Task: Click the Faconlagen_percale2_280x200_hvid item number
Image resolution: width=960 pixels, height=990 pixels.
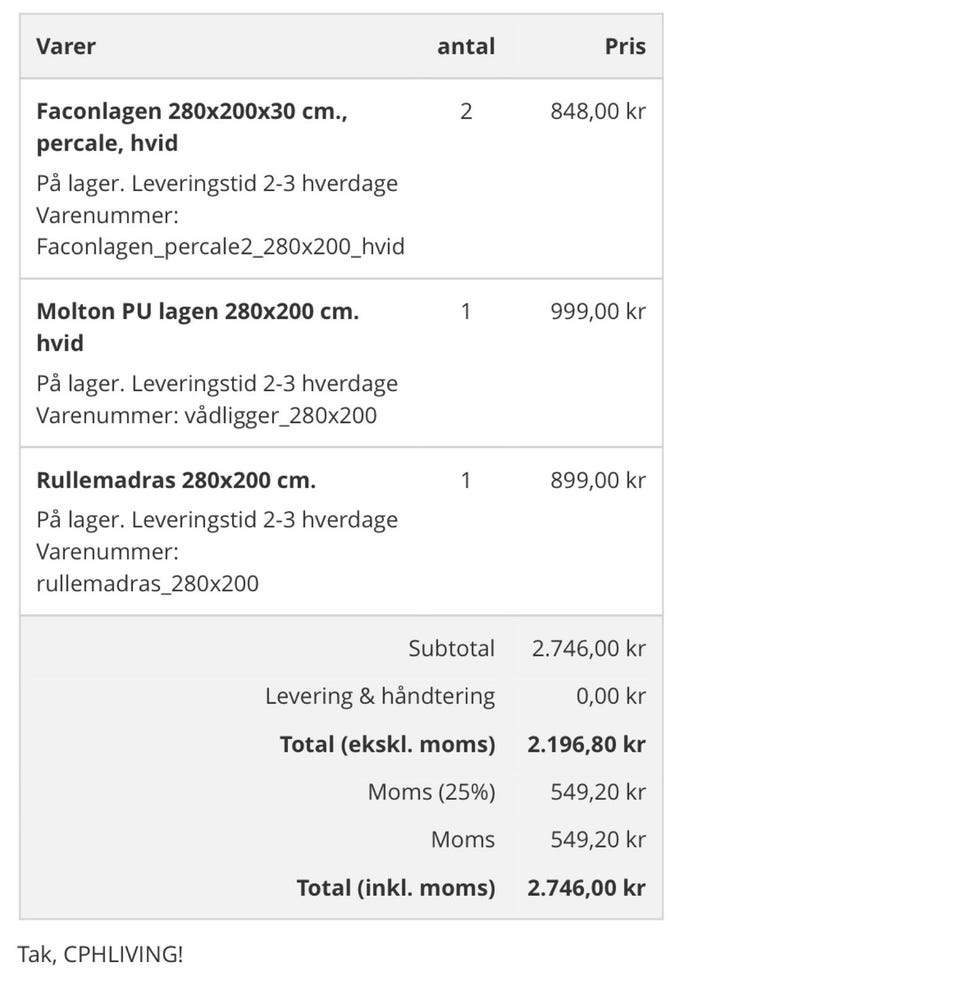Action: coord(220,246)
